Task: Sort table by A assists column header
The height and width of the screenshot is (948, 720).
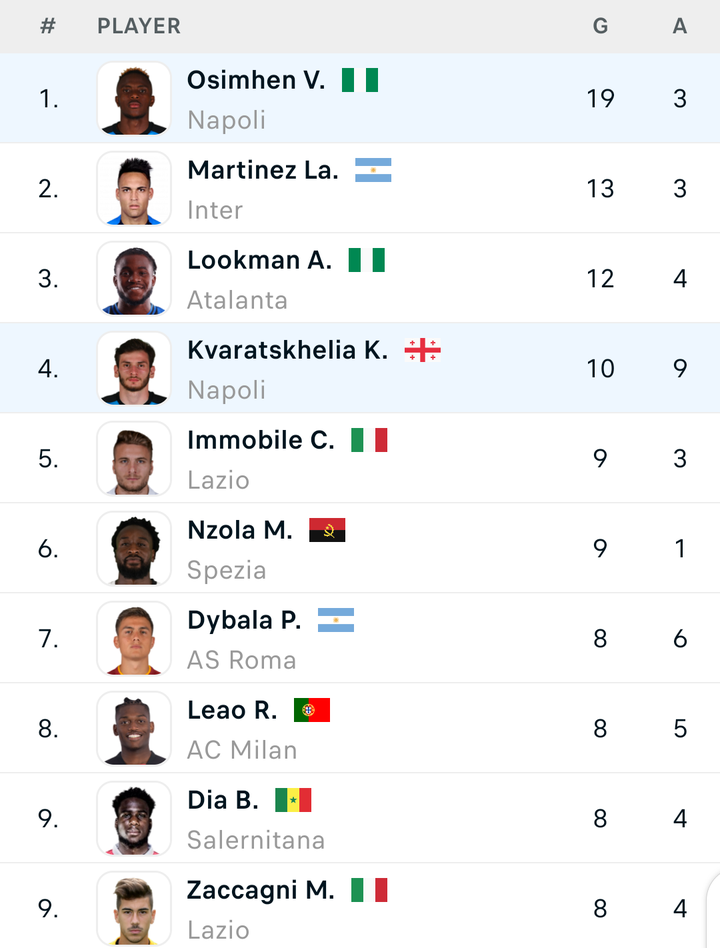Action: [x=680, y=26]
